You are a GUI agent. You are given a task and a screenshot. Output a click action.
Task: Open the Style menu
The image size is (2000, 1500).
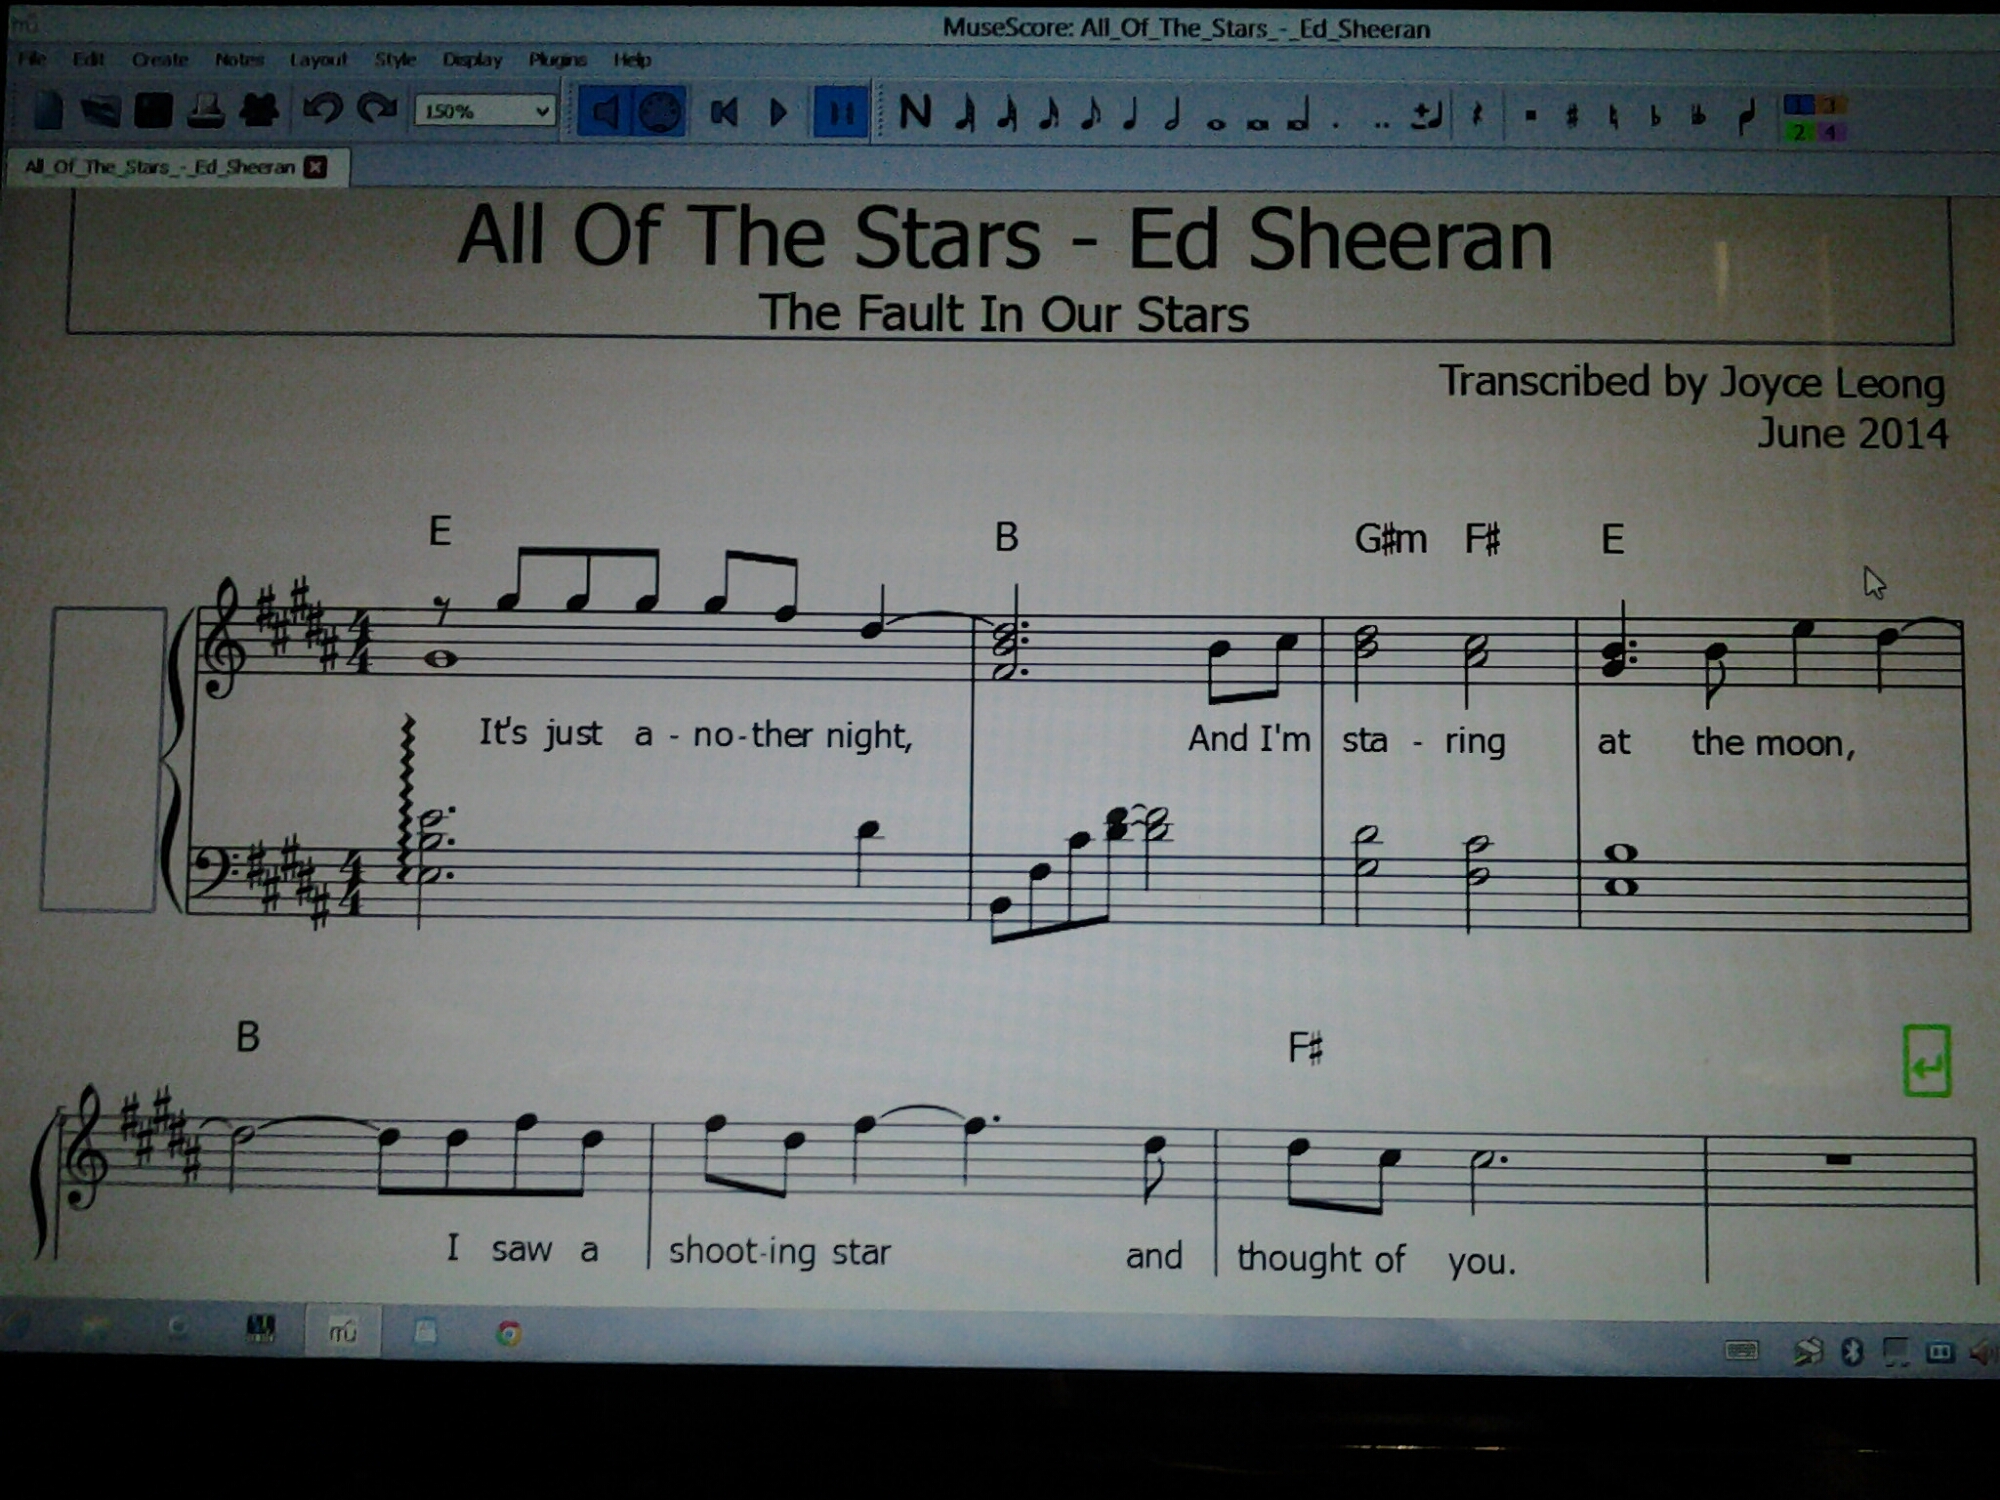[395, 59]
